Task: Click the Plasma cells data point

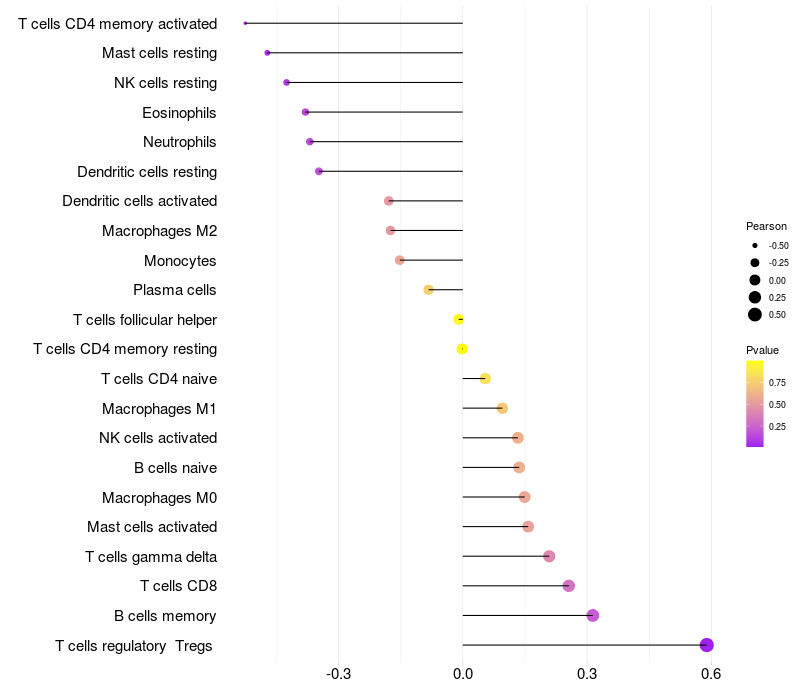Action: coord(429,290)
